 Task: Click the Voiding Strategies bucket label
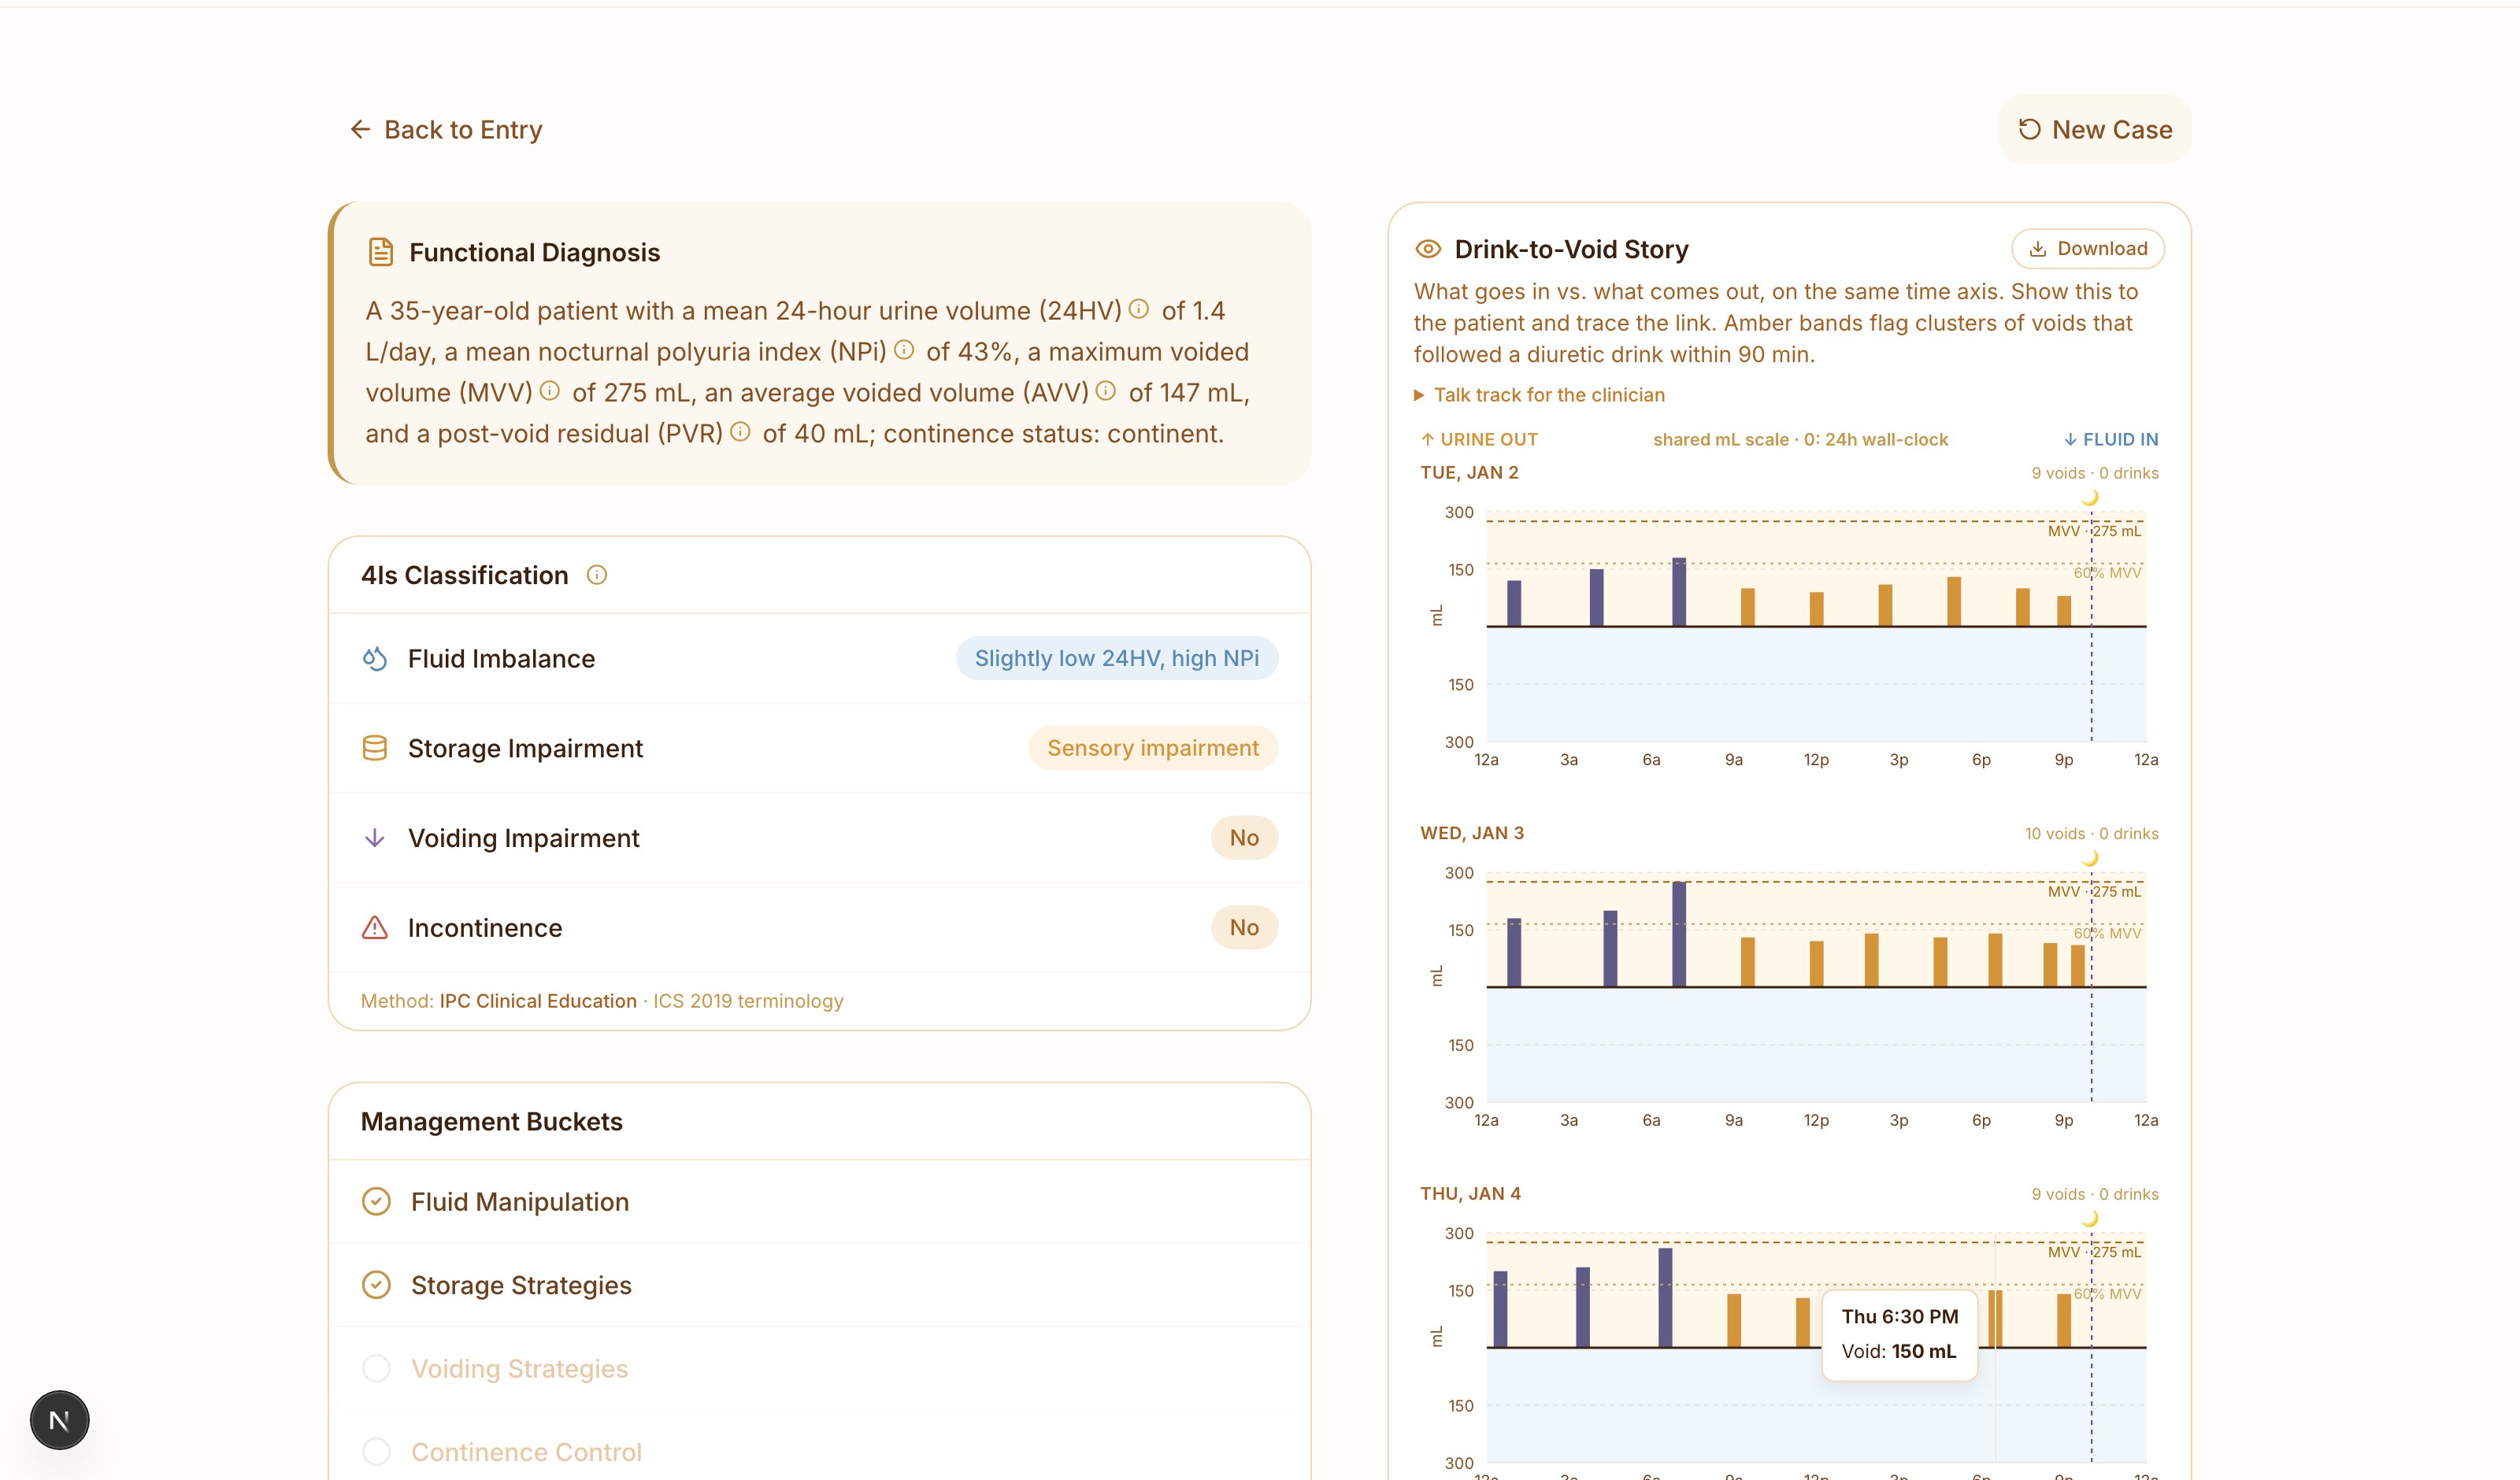[520, 1369]
